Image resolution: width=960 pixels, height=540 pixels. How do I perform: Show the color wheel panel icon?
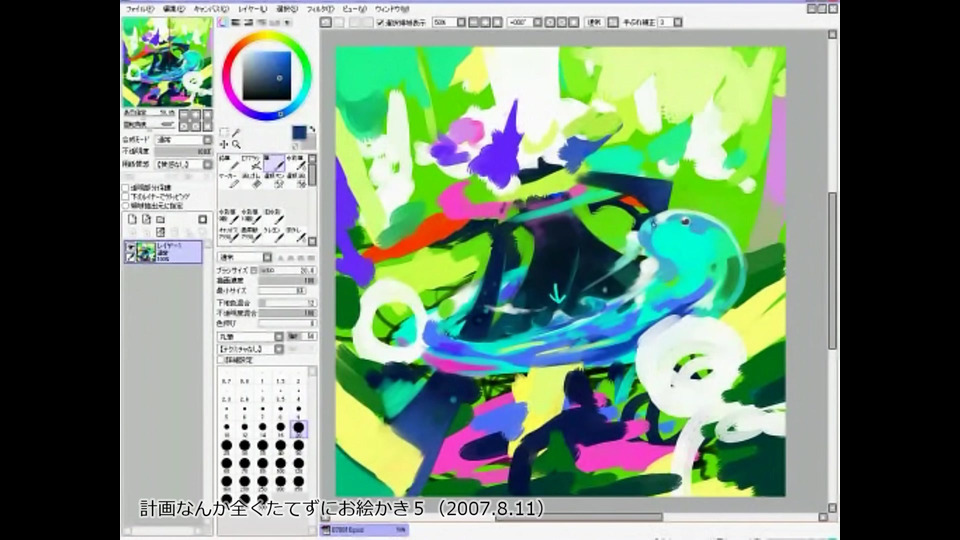(x=223, y=23)
